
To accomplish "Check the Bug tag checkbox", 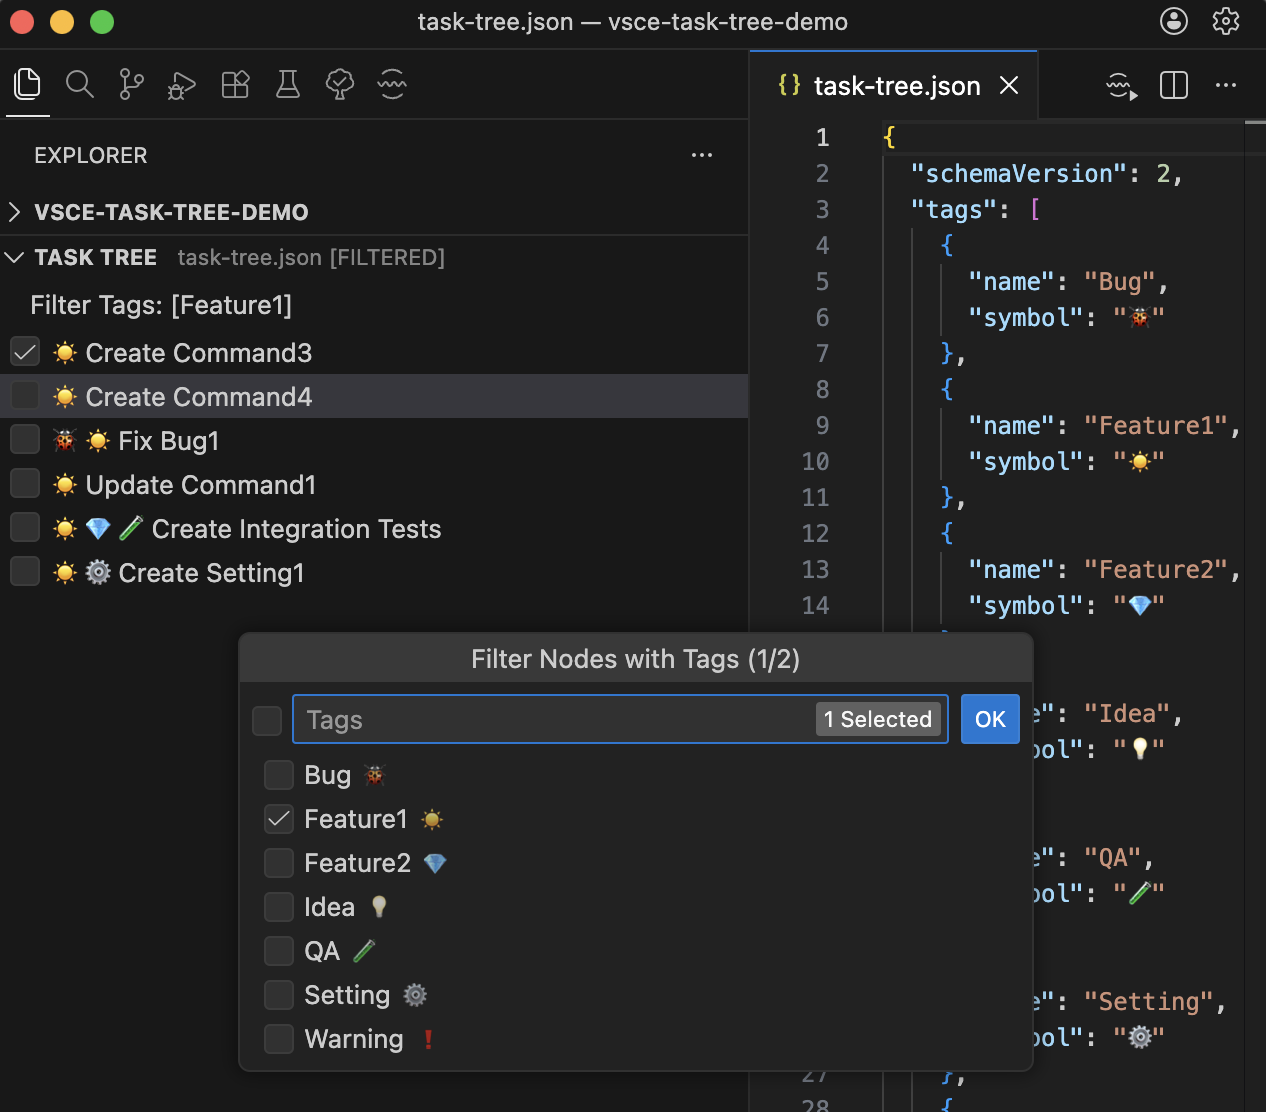I will (x=279, y=775).
